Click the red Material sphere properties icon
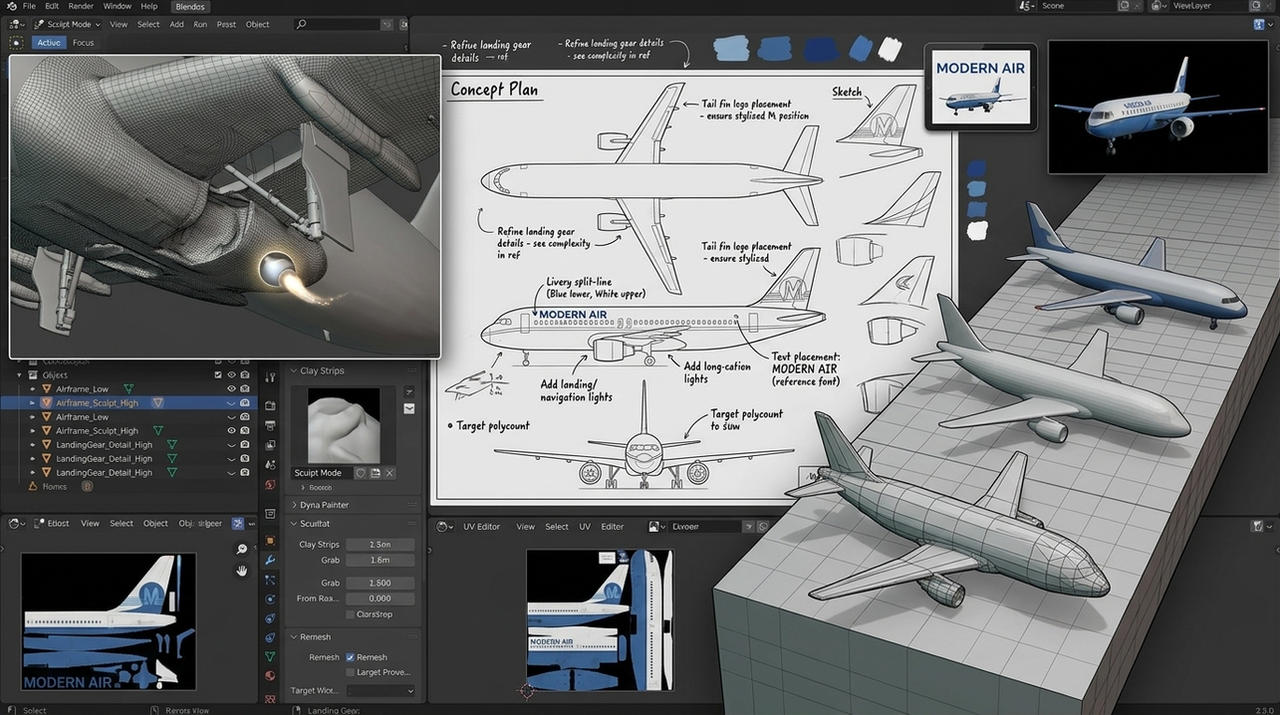The width and height of the screenshot is (1280, 715). pos(270,676)
